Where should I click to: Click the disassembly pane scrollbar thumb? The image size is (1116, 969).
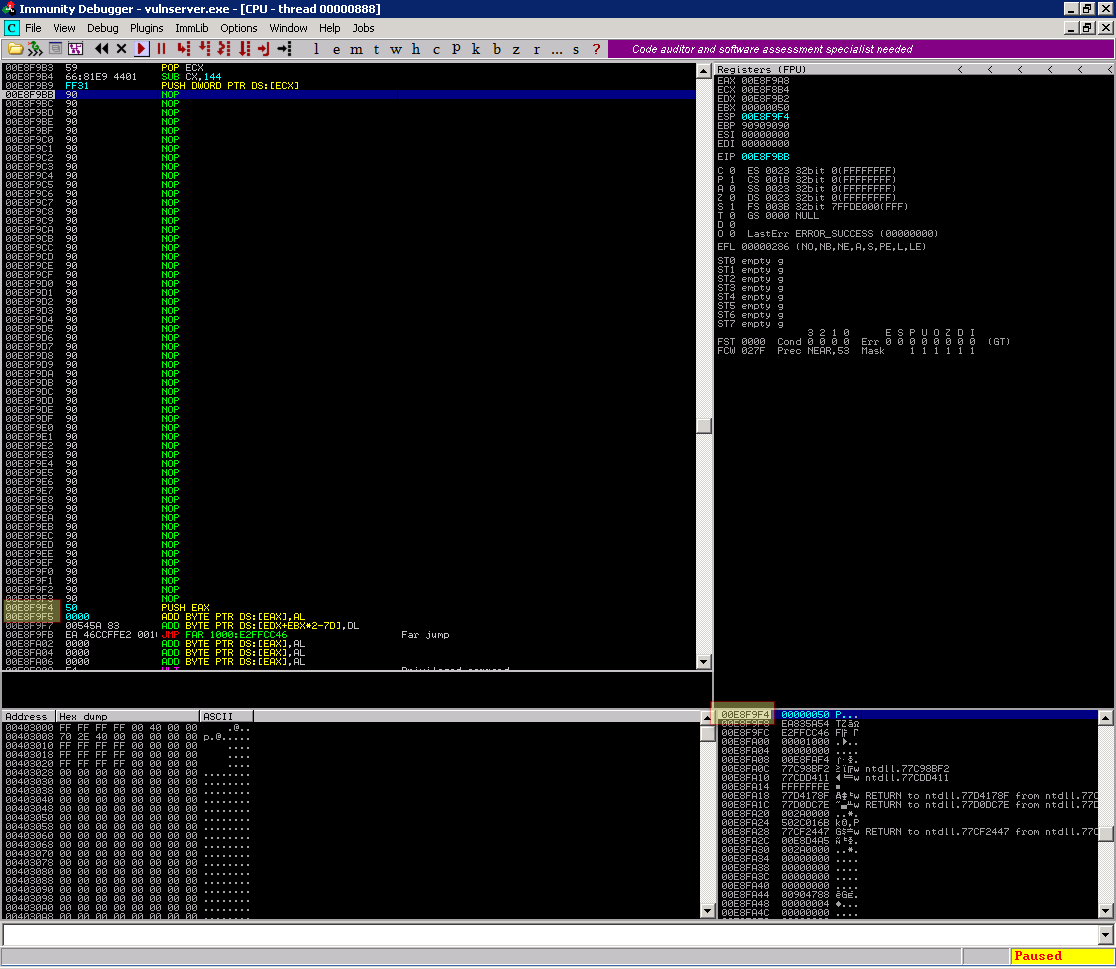[704, 426]
